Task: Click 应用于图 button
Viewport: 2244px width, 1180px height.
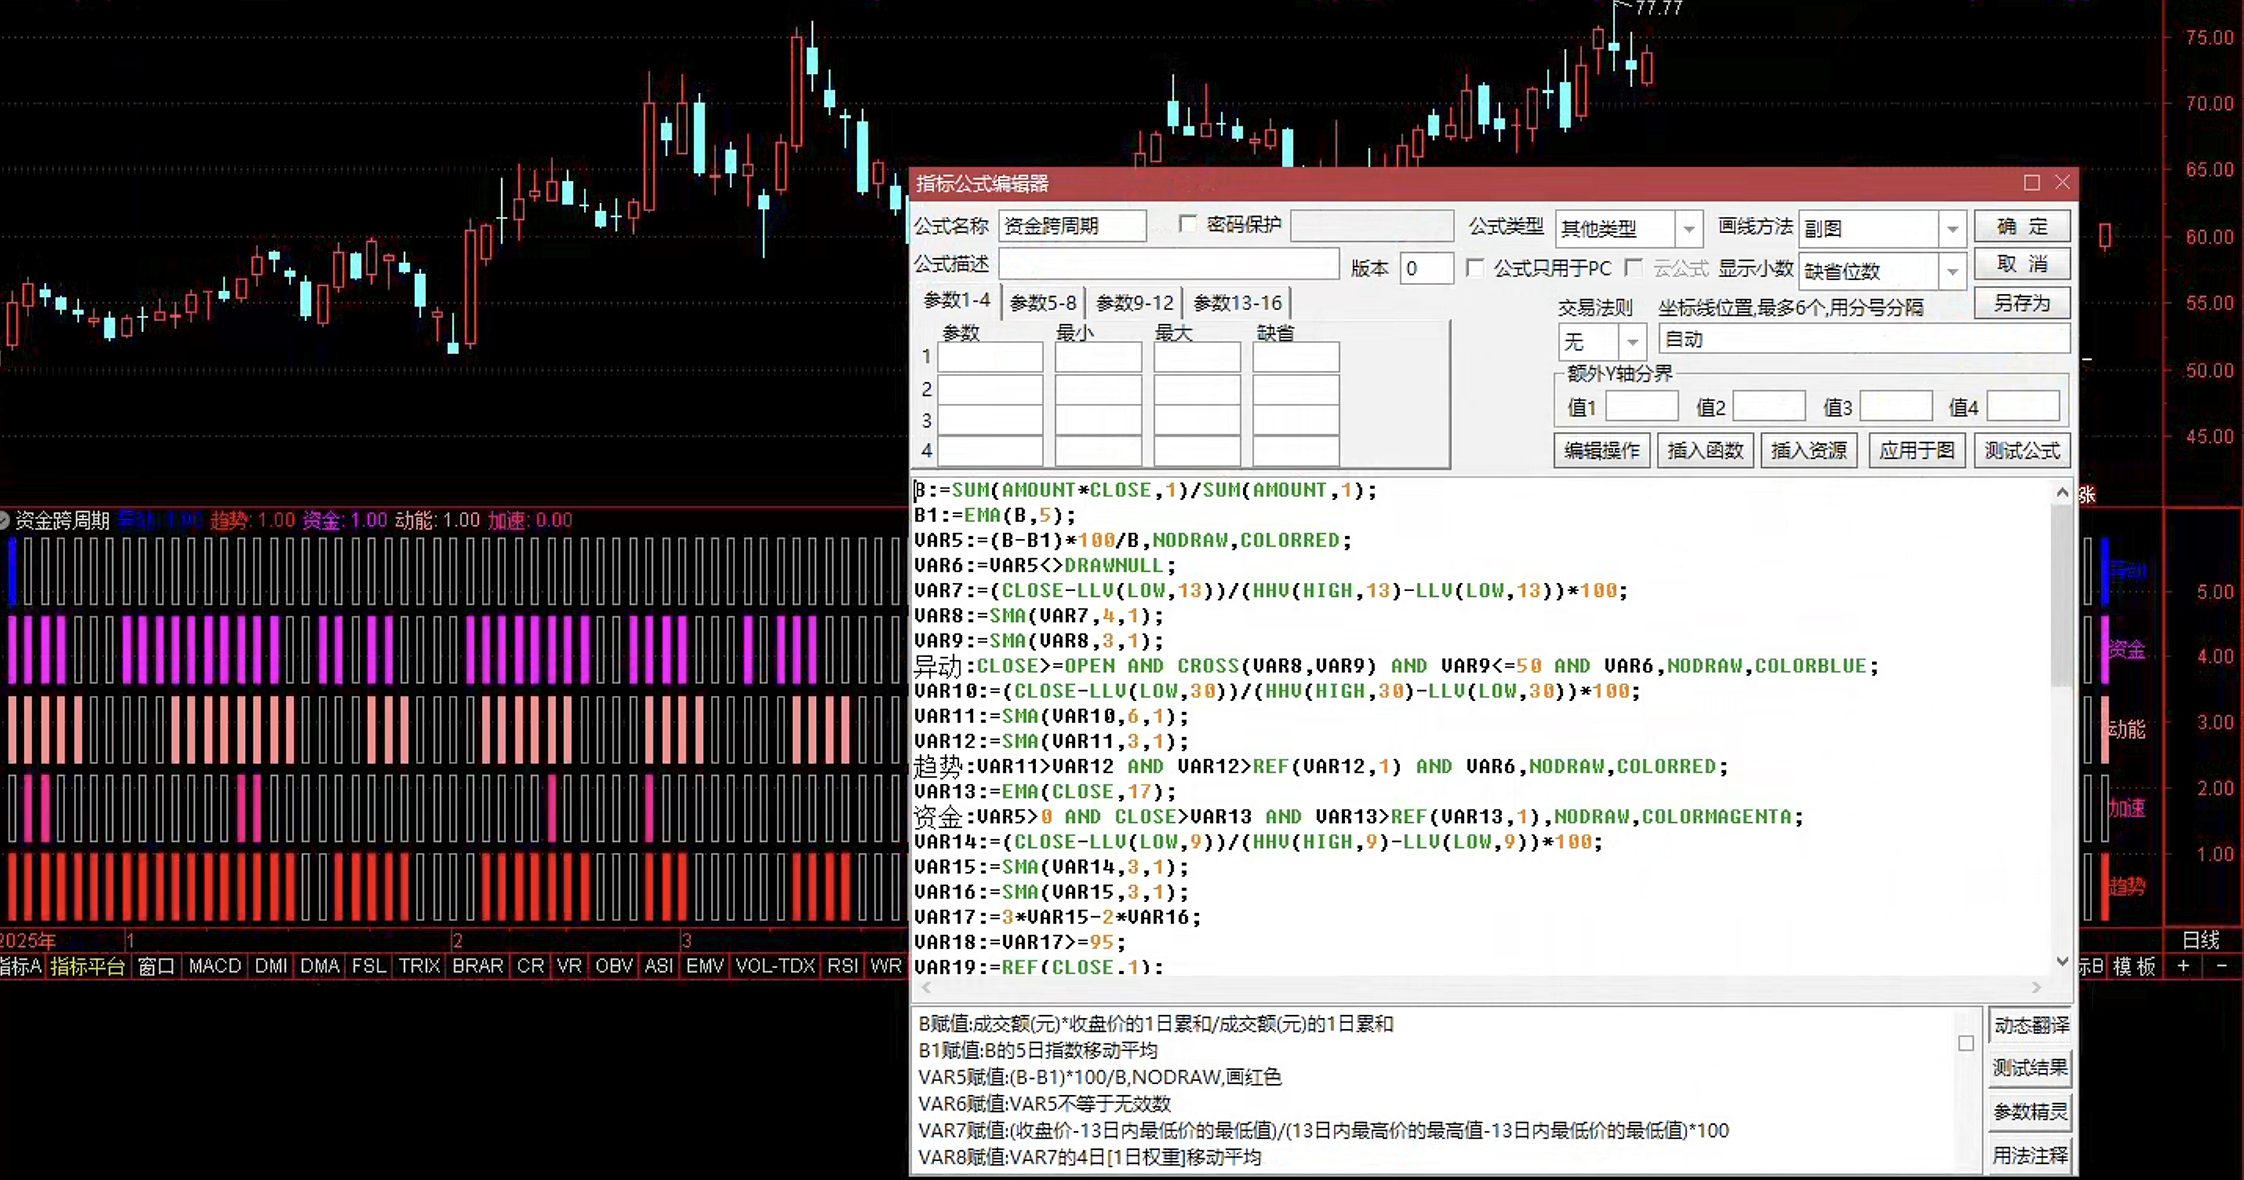Action: 1916,451
